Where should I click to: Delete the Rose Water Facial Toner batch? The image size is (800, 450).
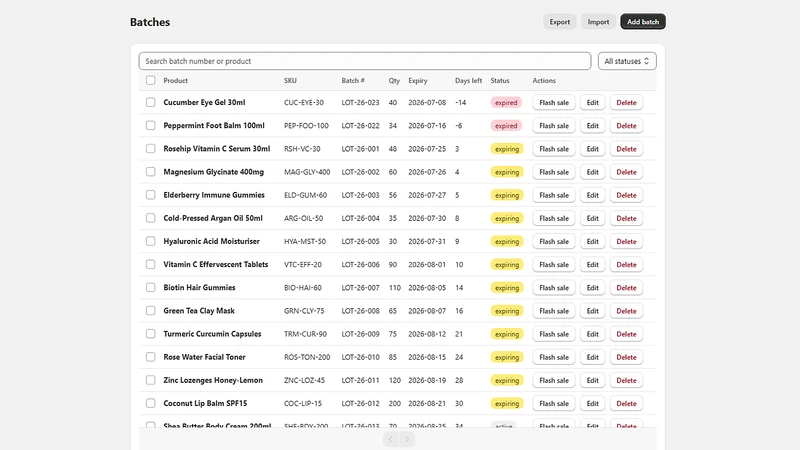pos(627,357)
